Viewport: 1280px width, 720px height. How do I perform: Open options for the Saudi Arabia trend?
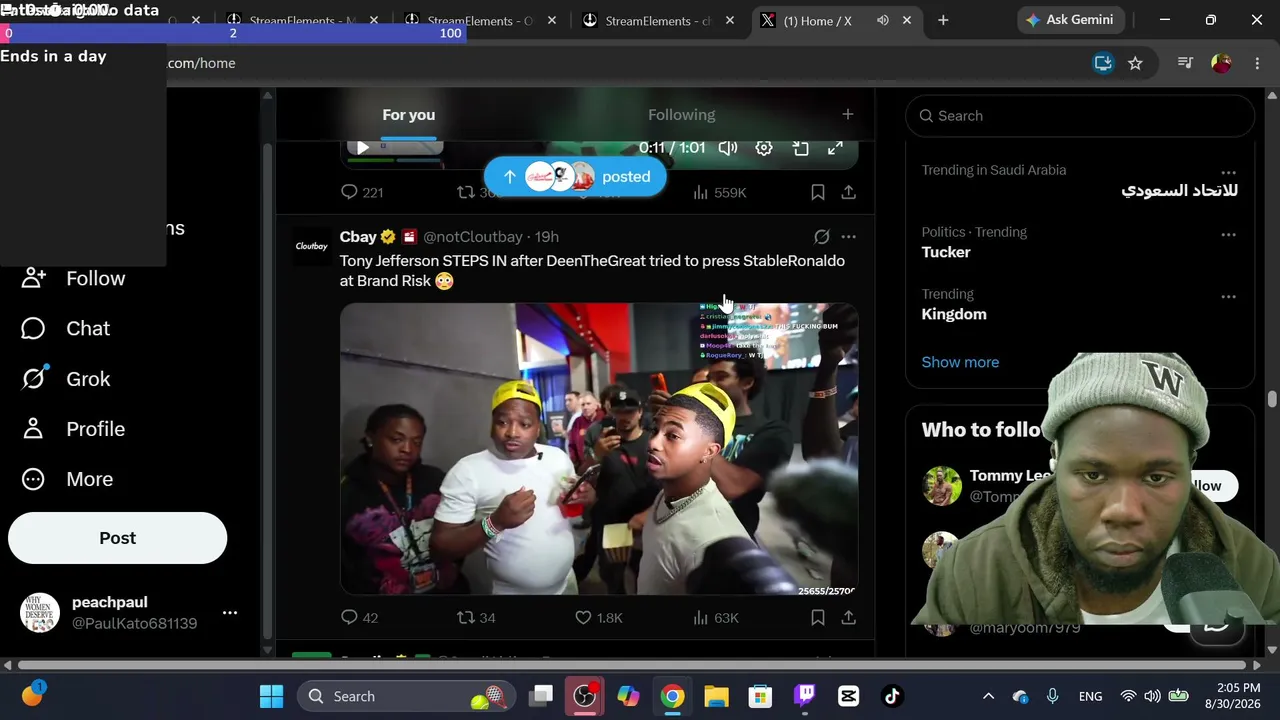point(1229,172)
